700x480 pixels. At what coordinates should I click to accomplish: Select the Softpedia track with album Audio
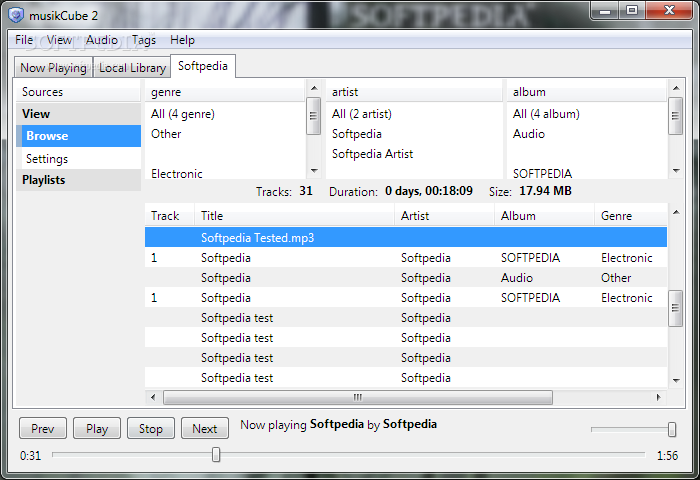(406, 278)
